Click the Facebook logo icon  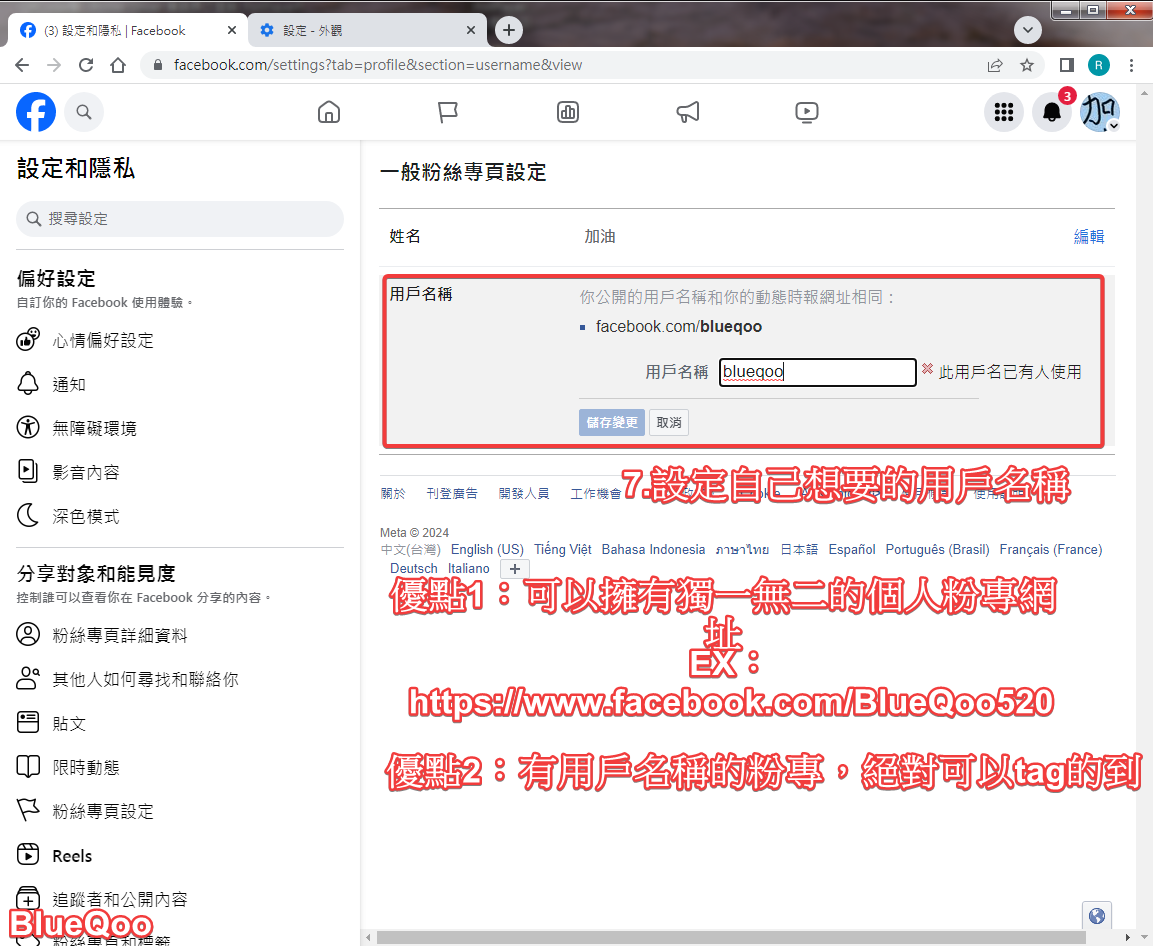pyautogui.click(x=36, y=112)
